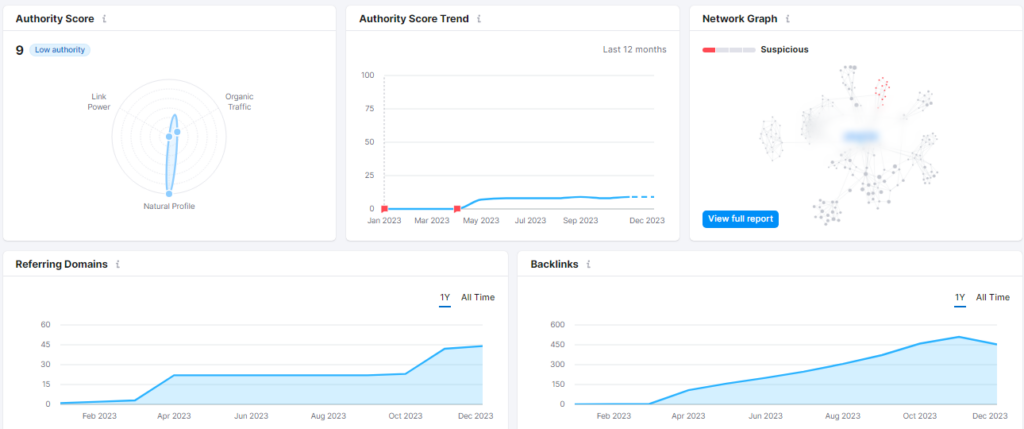This screenshot has width=1024, height=429.
Task: Click the Network Graph panel title
Action: pyautogui.click(x=740, y=19)
